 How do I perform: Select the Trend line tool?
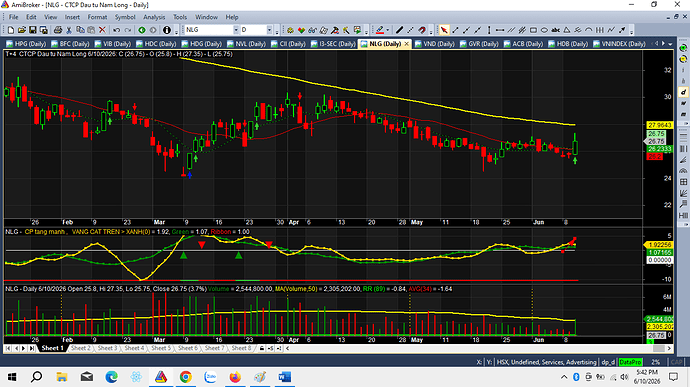coord(455,30)
